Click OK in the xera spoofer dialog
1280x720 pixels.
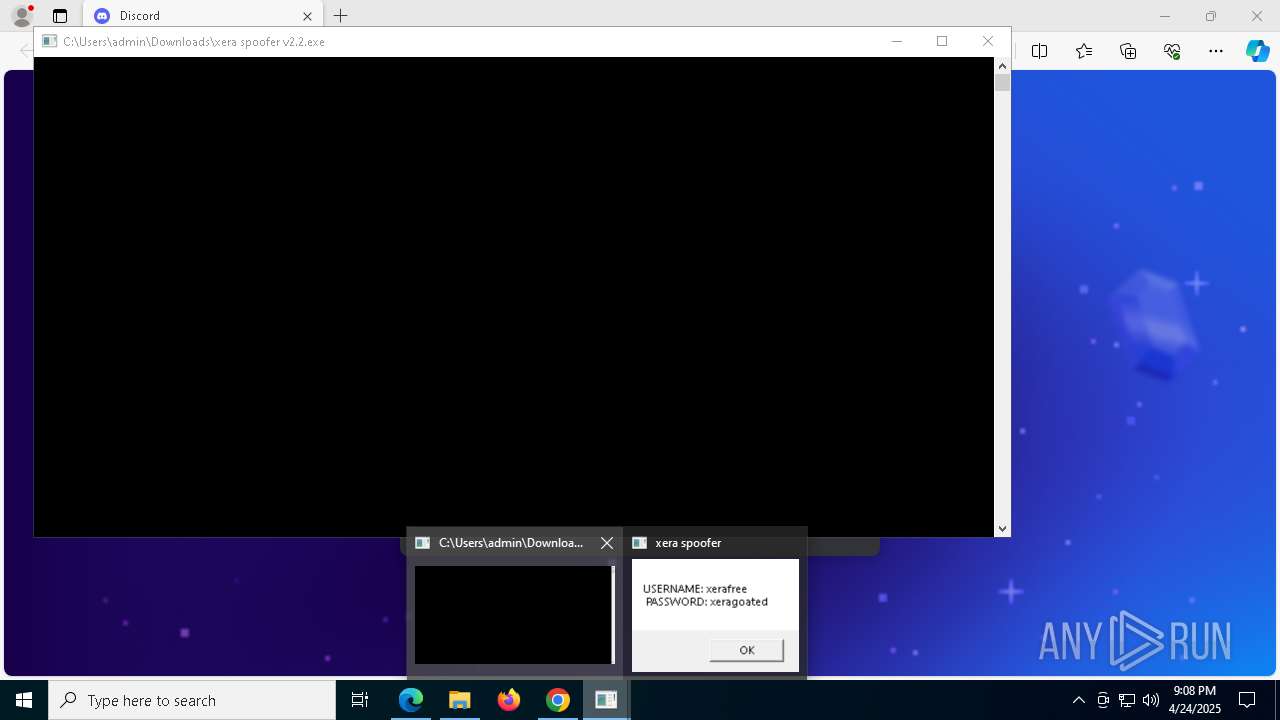tap(746, 650)
